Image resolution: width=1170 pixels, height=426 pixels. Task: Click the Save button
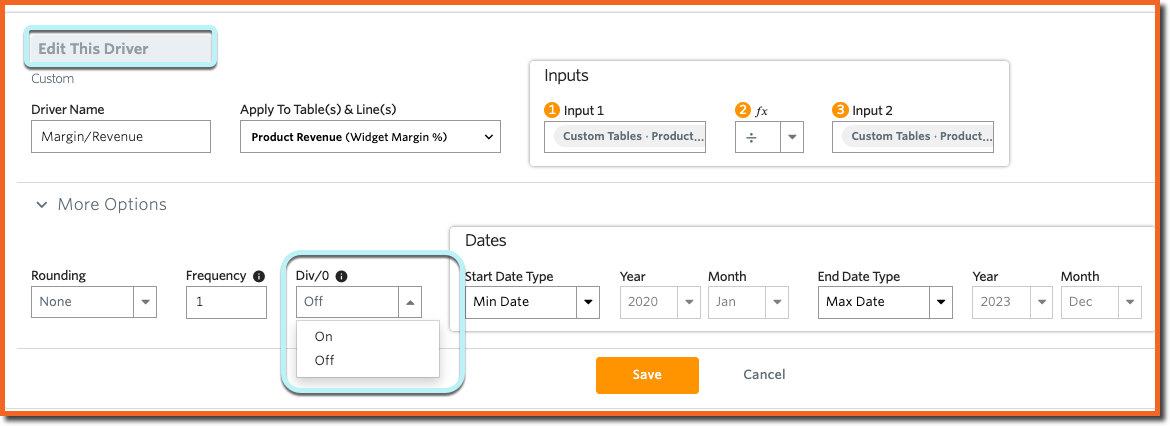(647, 375)
